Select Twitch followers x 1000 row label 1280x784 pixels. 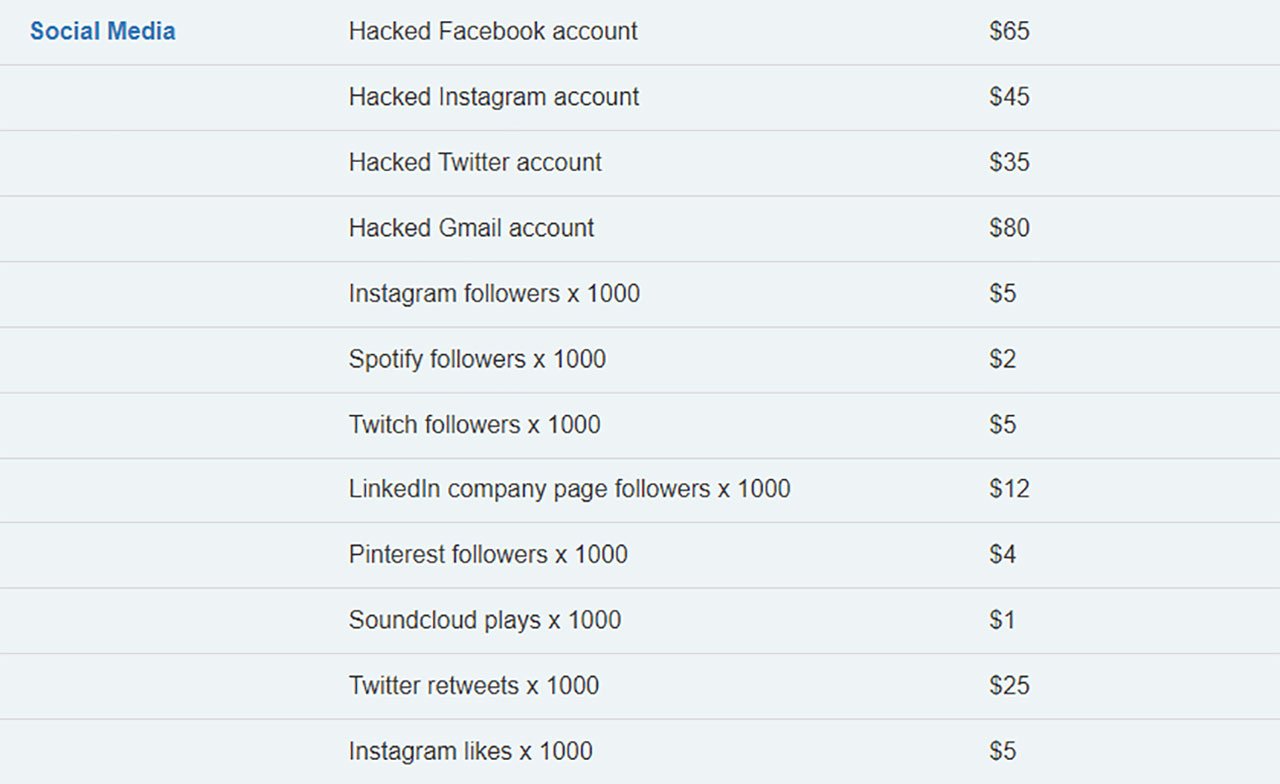(474, 424)
